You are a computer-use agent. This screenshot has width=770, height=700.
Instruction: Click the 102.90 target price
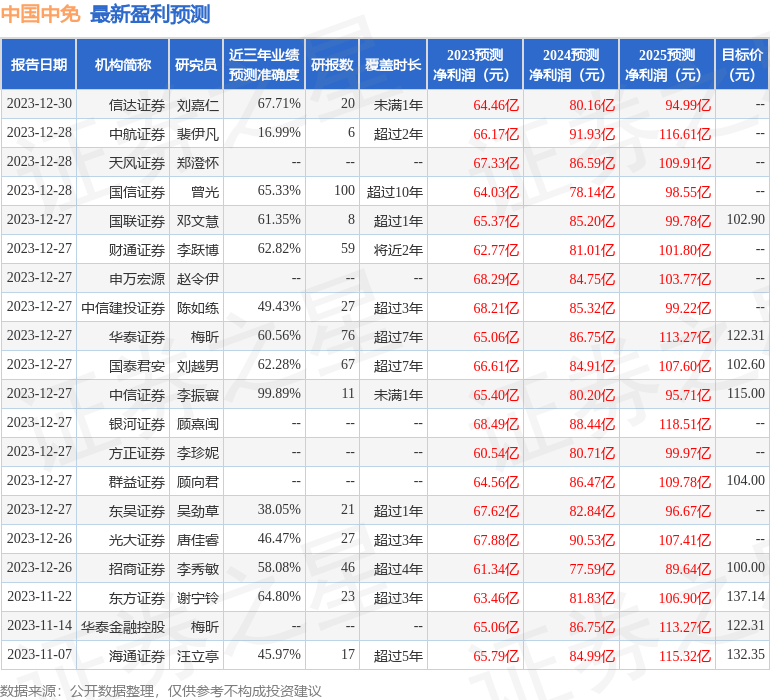[x=746, y=220]
